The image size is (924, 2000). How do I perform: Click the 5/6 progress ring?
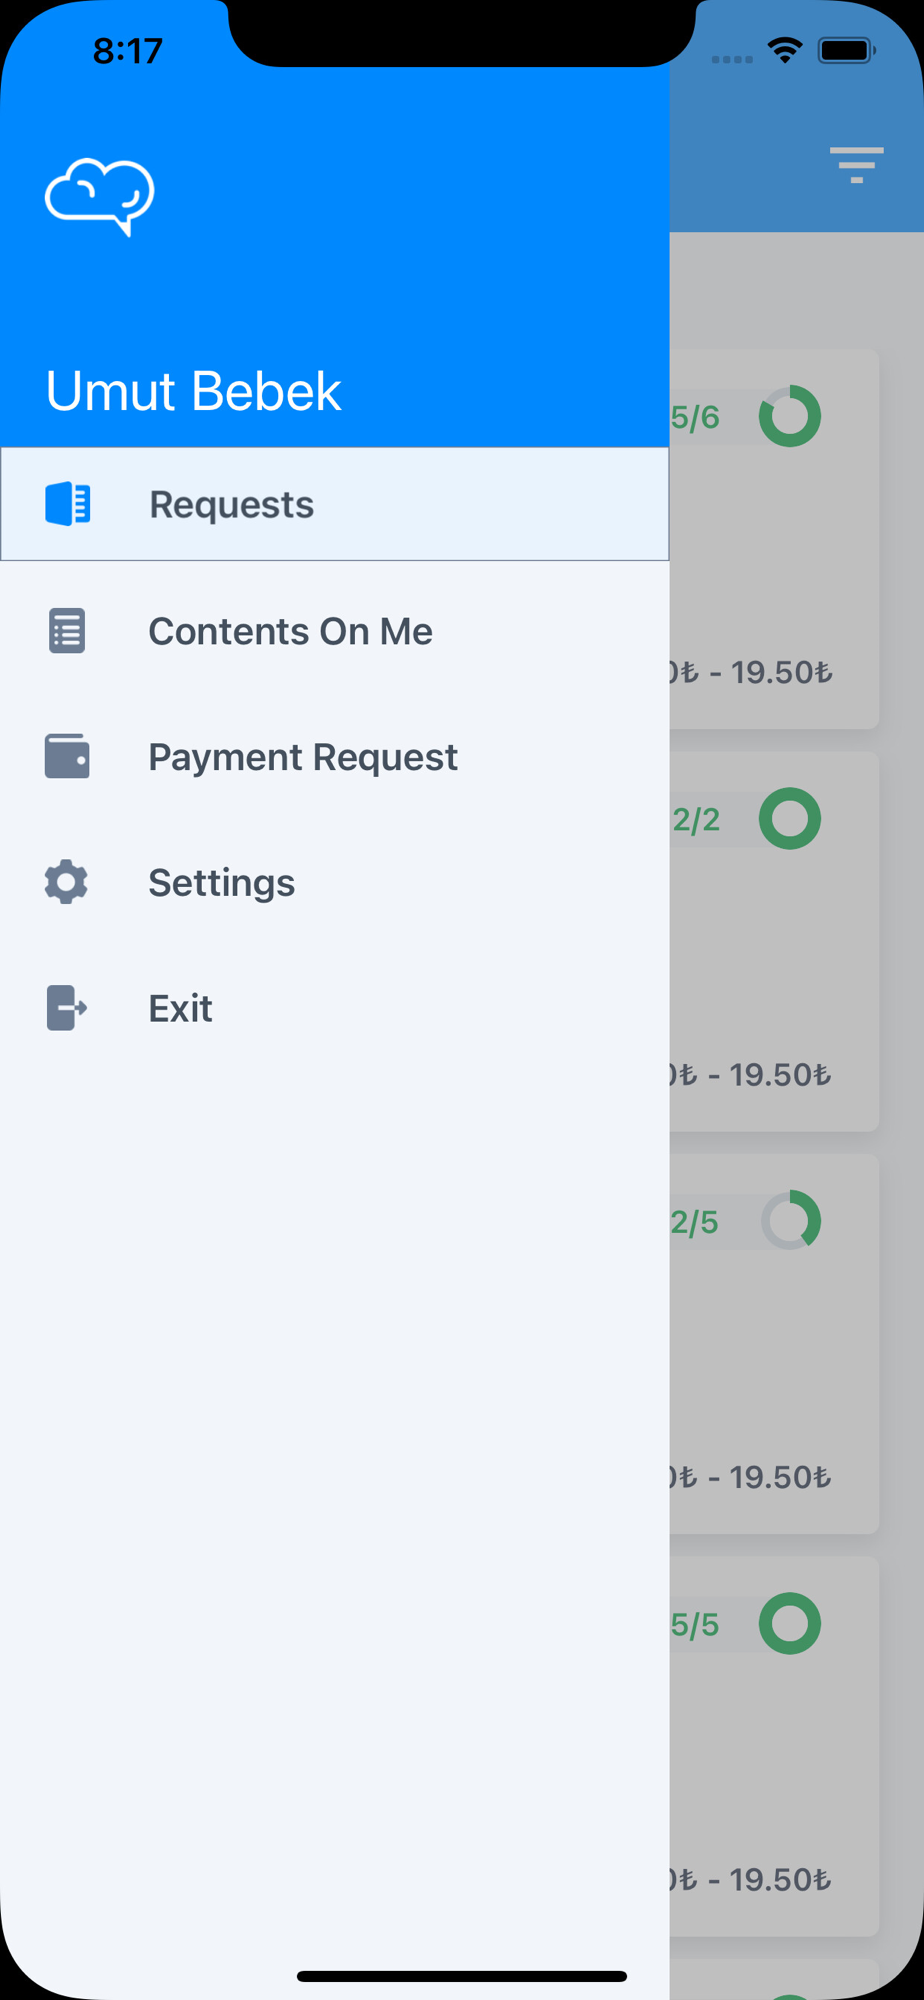790,416
